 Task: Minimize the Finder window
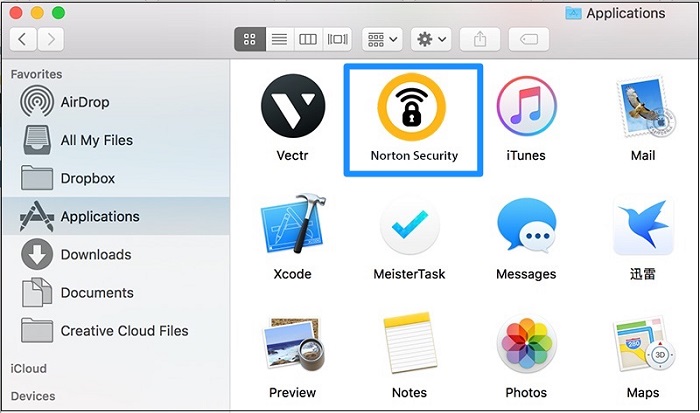coord(37,13)
